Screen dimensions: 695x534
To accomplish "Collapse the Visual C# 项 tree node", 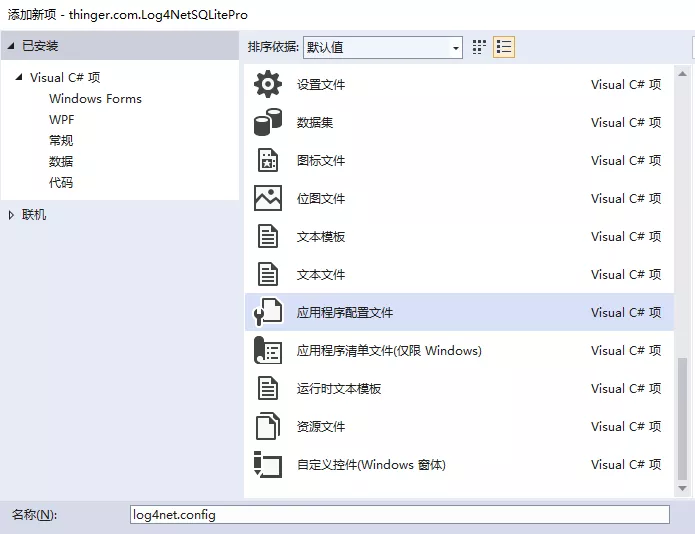I will click(19, 78).
